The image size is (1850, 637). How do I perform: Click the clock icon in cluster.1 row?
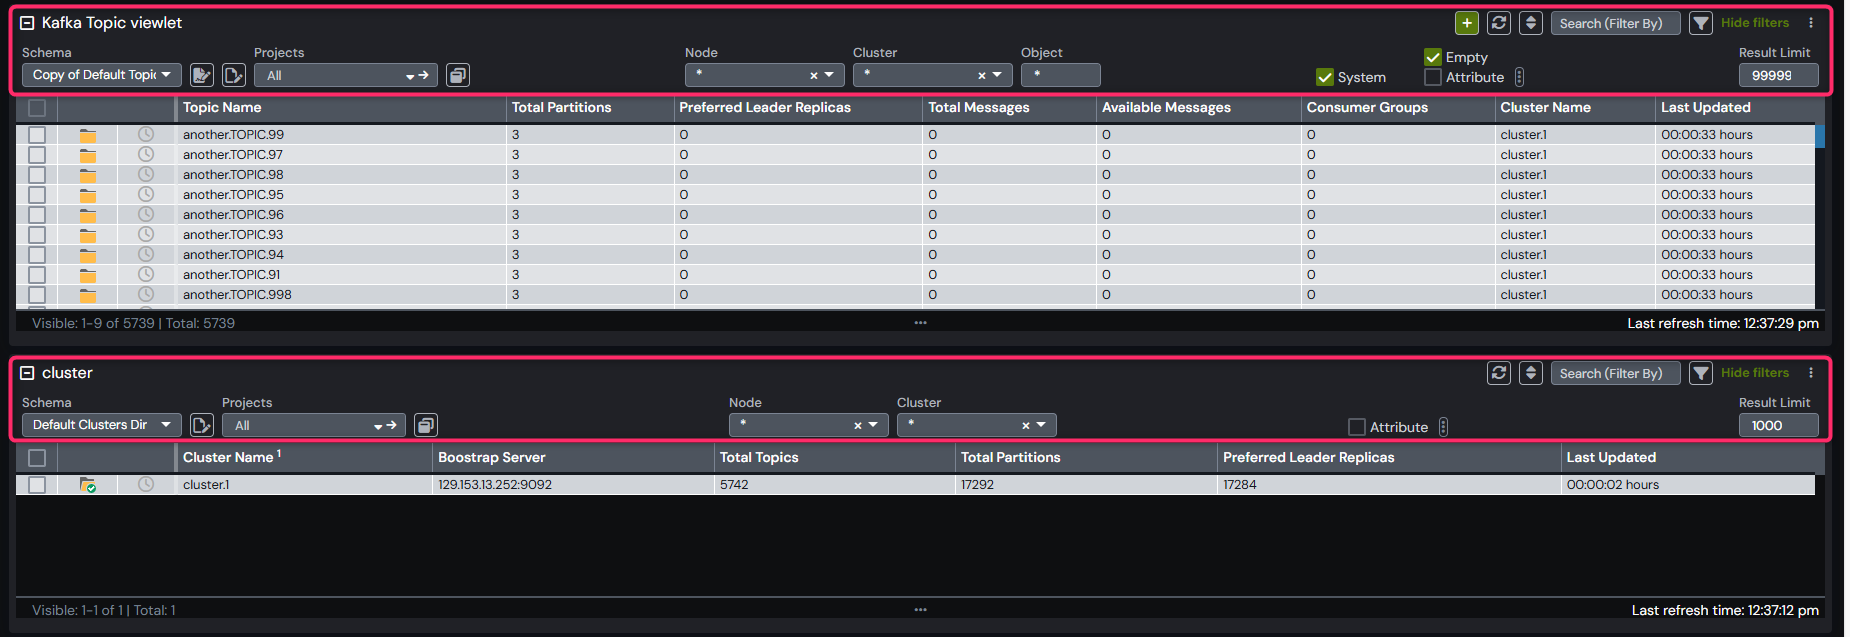pos(146,484)
